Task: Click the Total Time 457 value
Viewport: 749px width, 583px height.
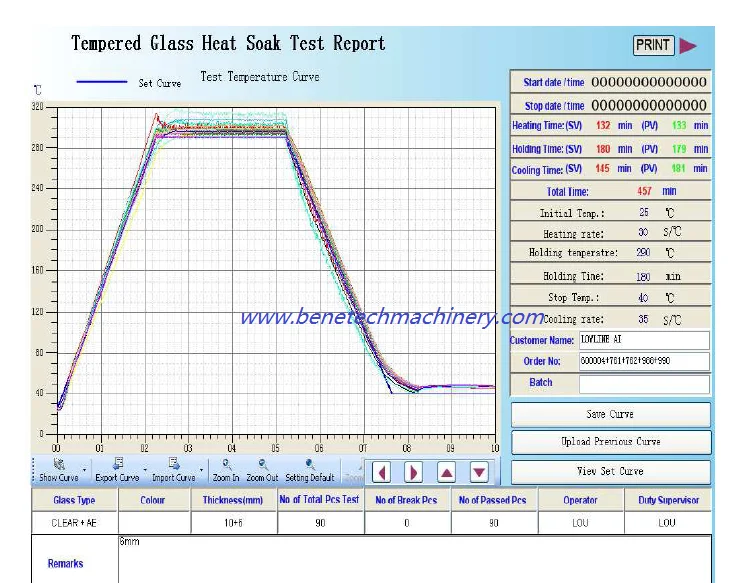Action: 644,191
